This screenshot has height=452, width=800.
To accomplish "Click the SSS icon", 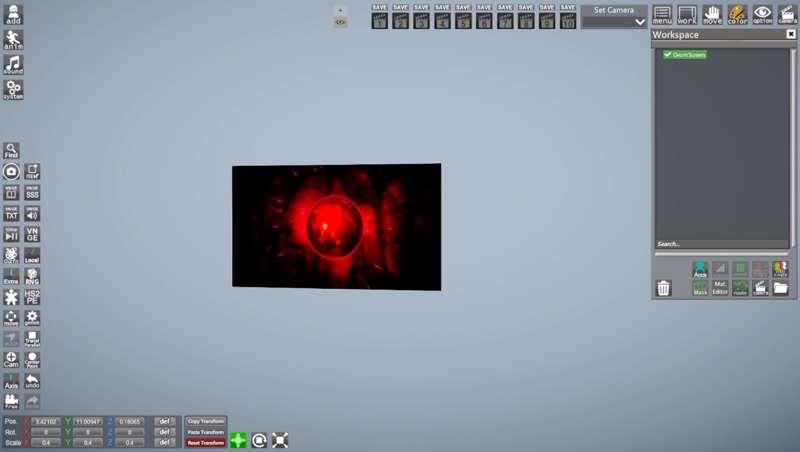I will [x=32, y=192].
